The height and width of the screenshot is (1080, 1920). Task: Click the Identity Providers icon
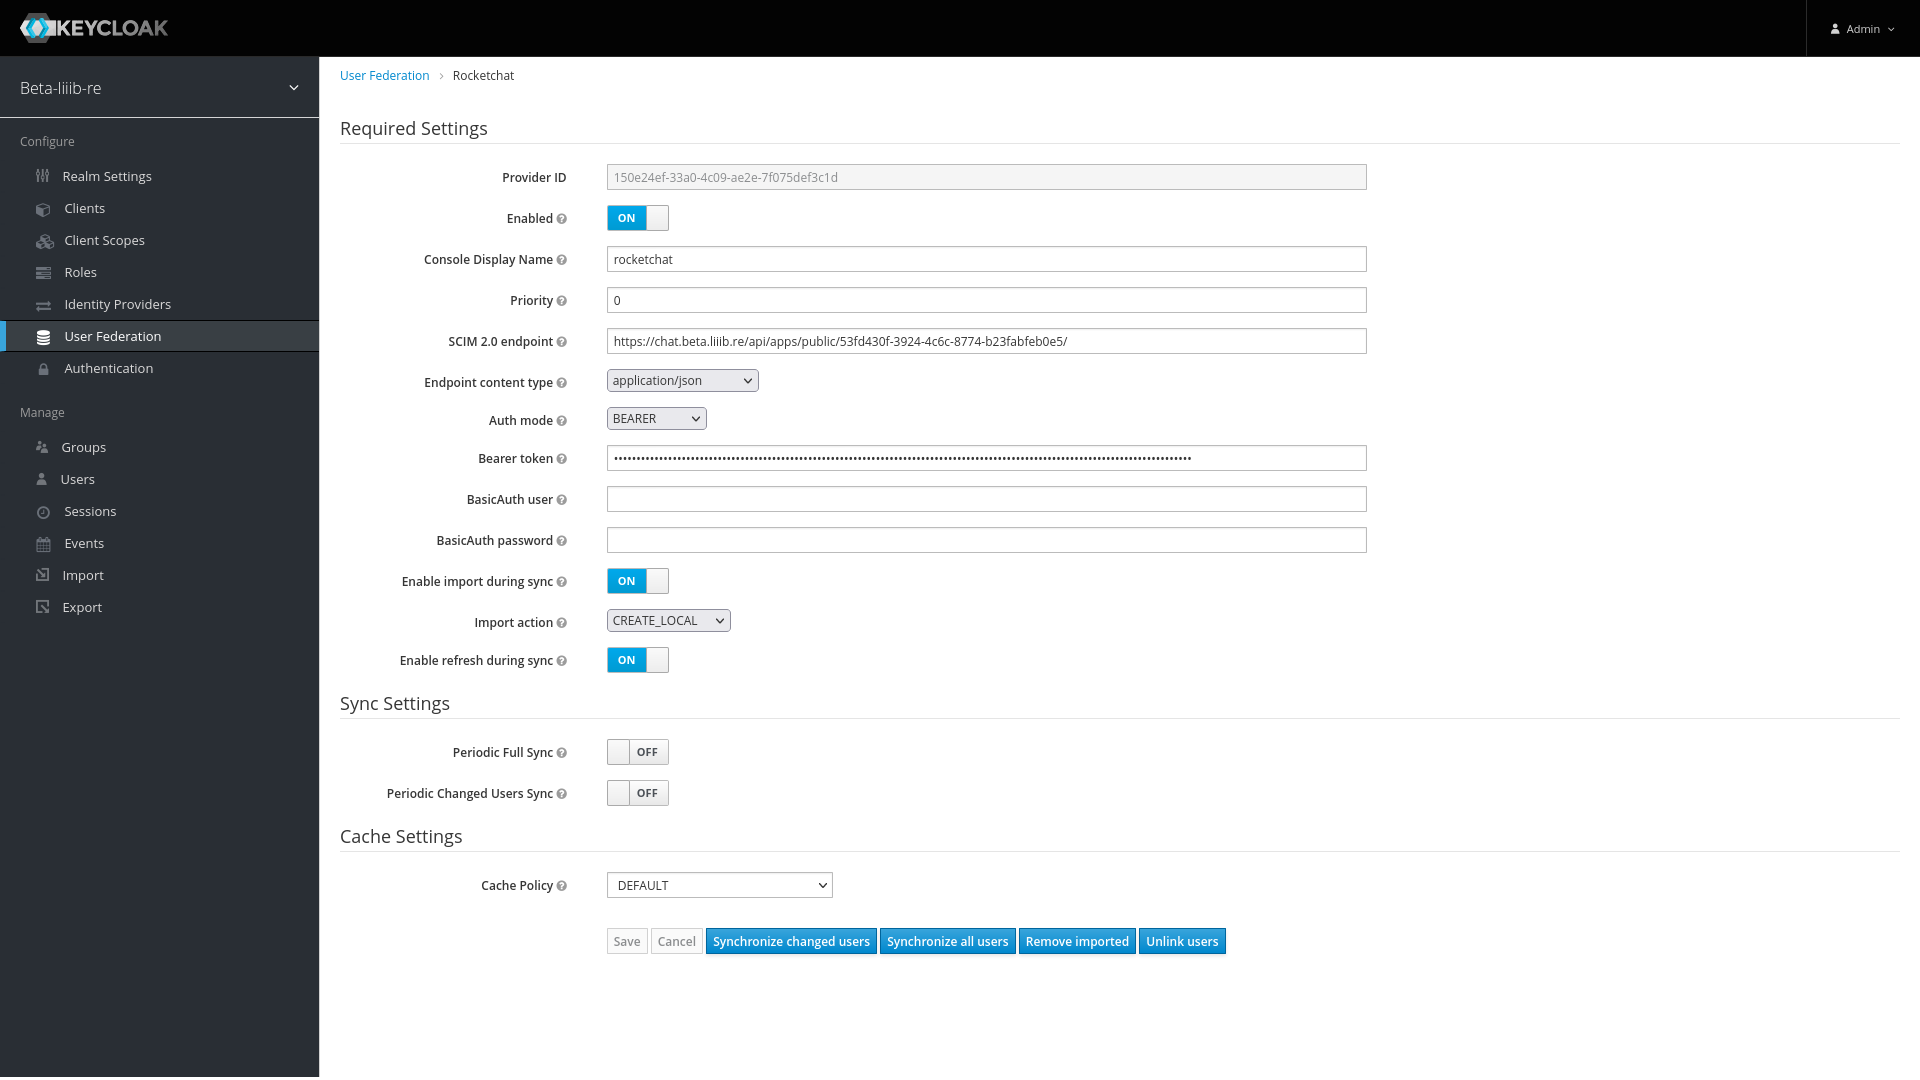pyautogui.click(x=44, y=303)
